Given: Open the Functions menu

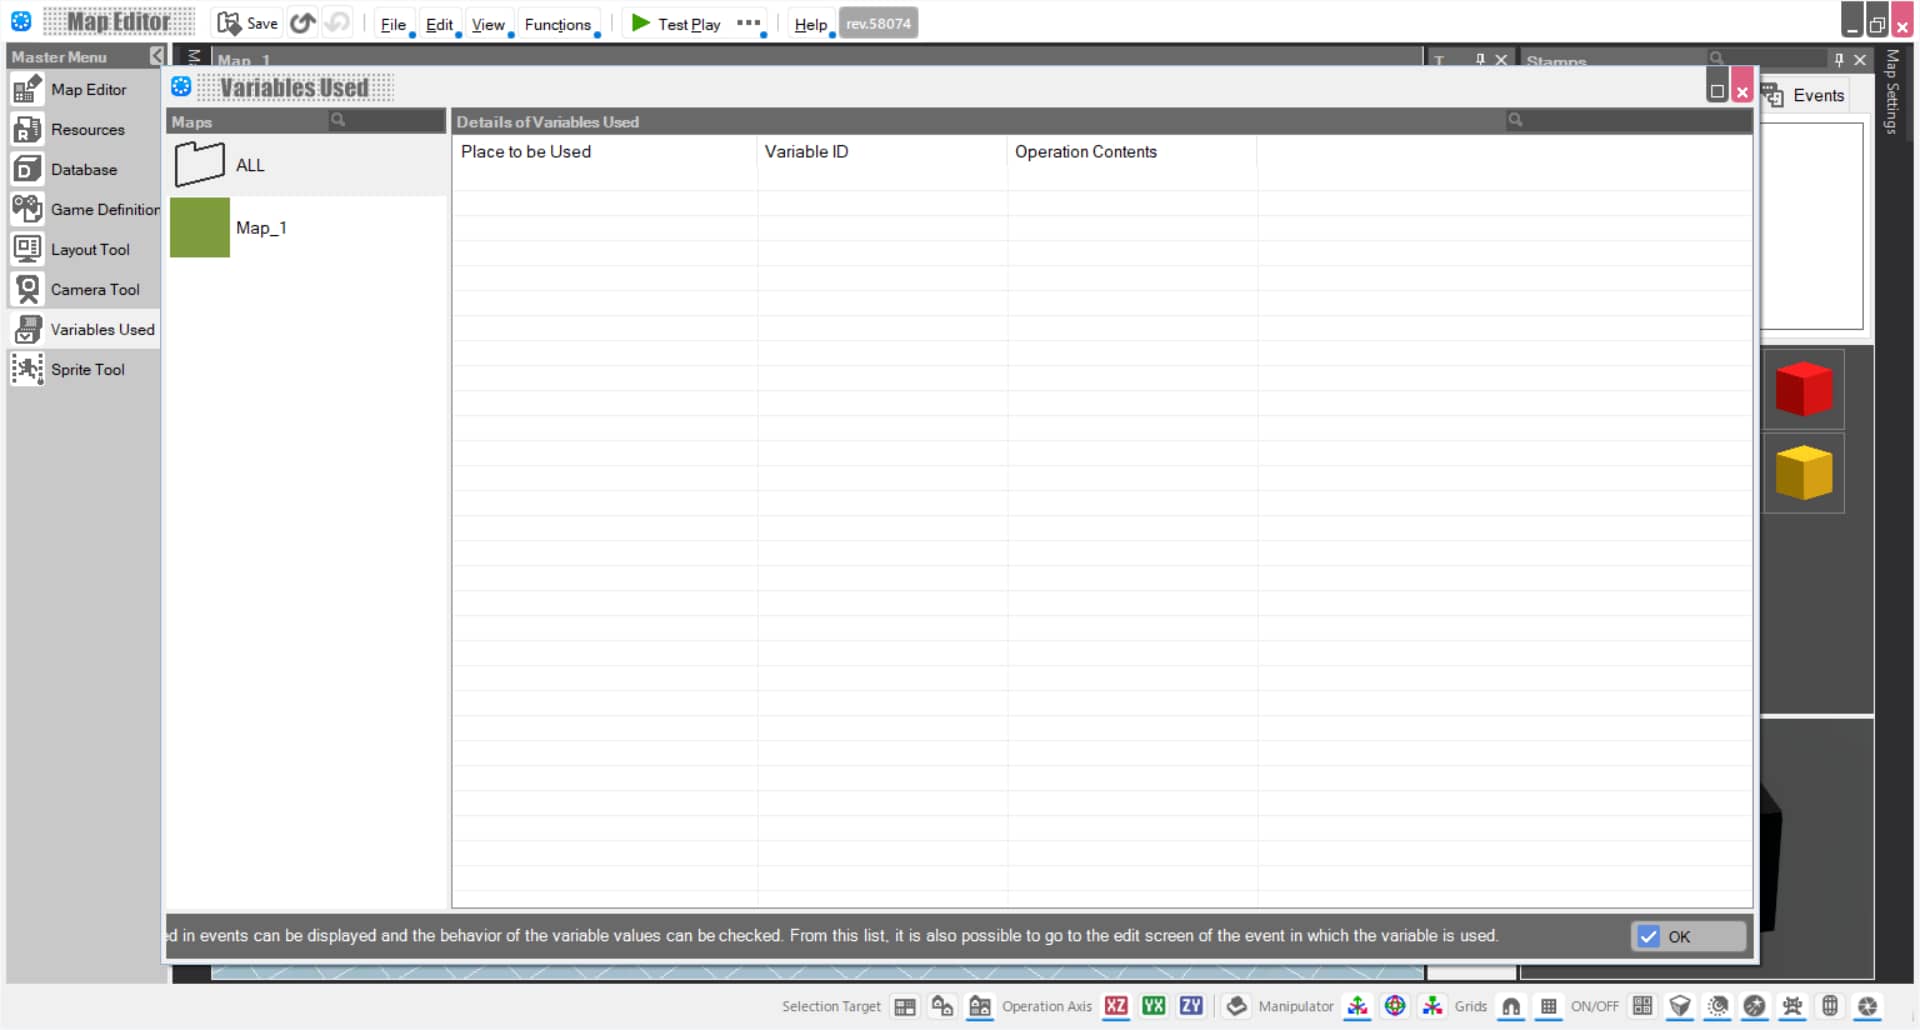Looking at the screenshot, I should click(558, 24).
